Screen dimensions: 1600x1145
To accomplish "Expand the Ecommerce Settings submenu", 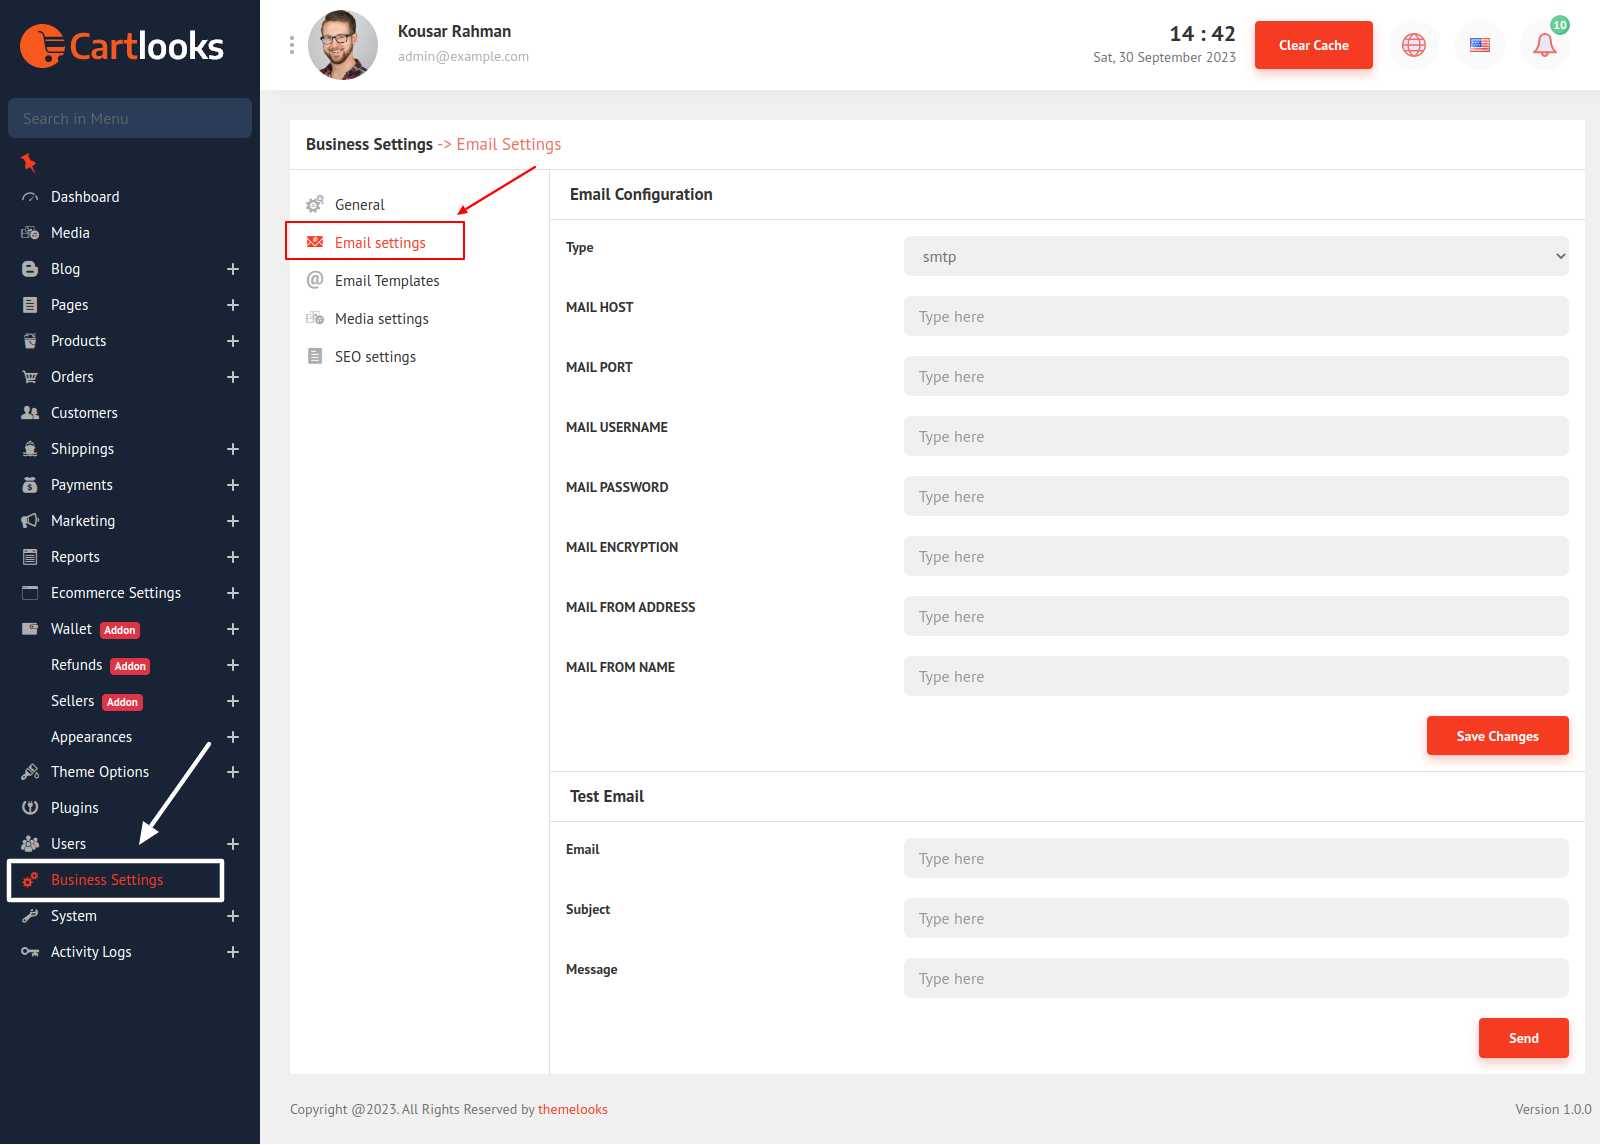I will tap(233, 593).
